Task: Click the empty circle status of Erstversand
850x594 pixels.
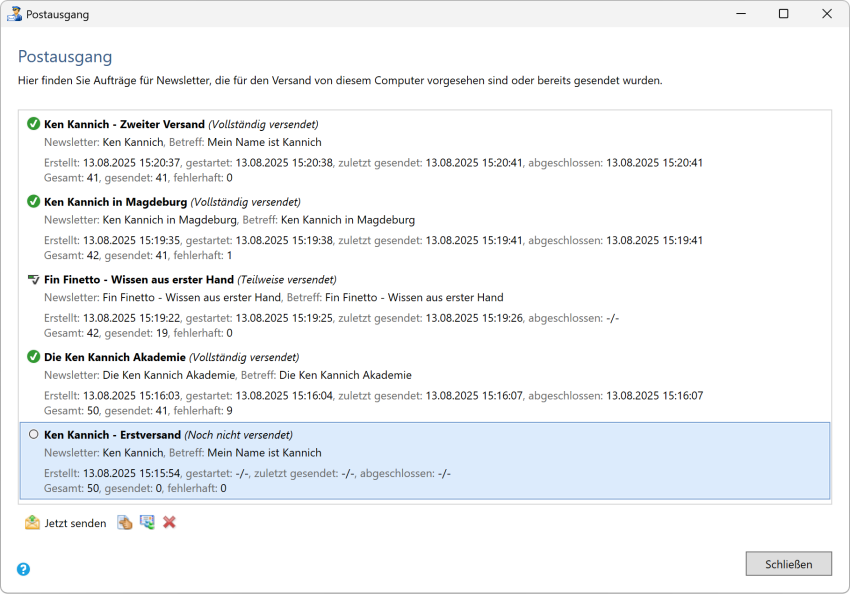Action: click(33, 435)
